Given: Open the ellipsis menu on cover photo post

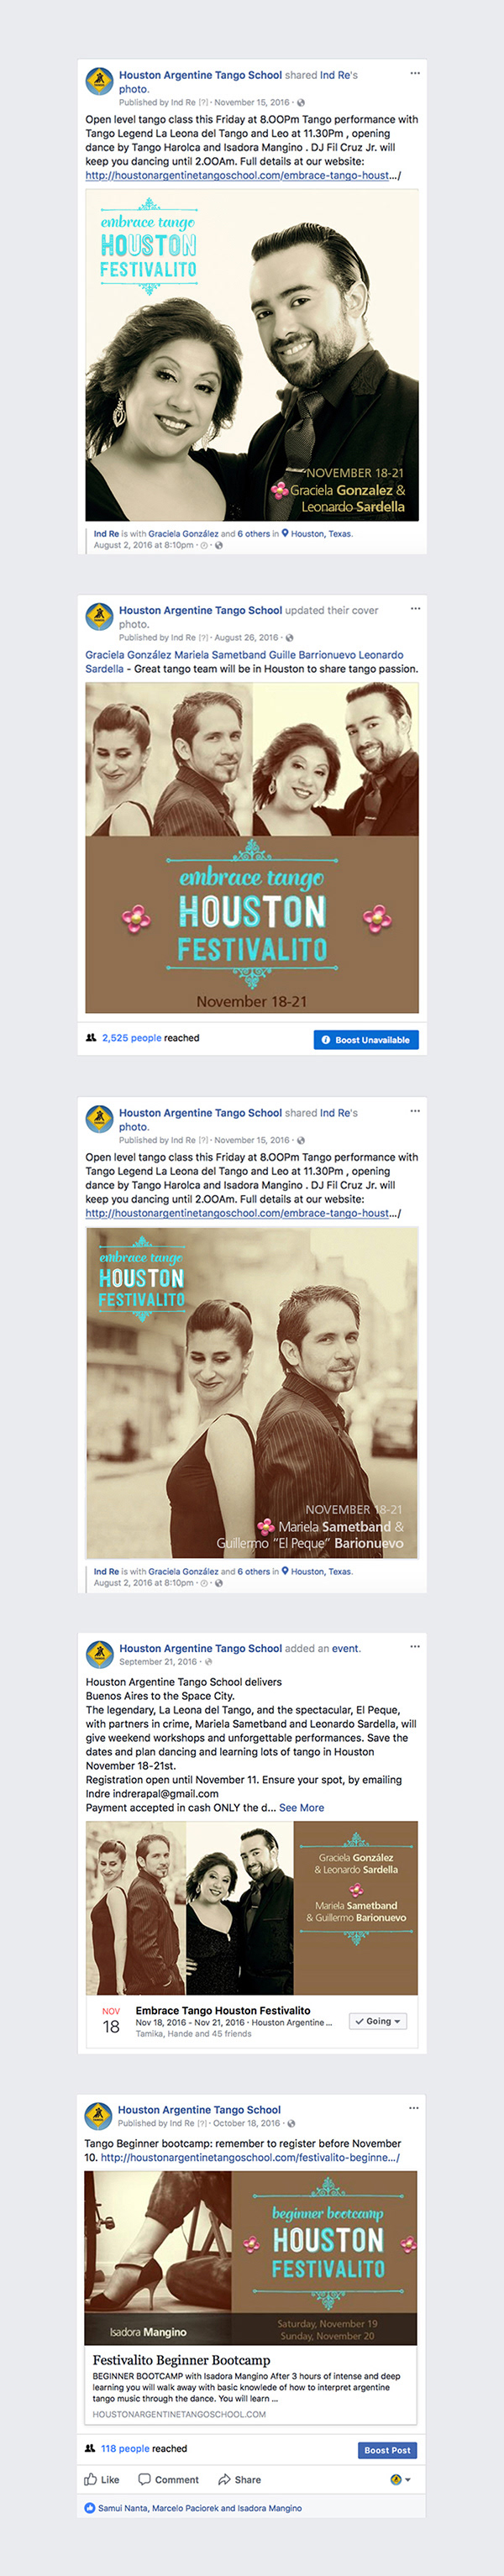Looking at the screenshot, I should (x=415, y=608).
